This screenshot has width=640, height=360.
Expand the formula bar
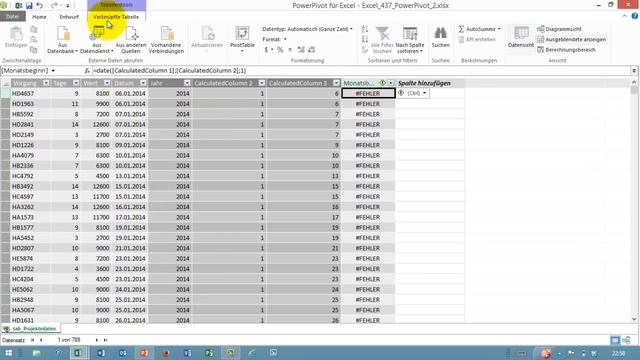point(634,71)
